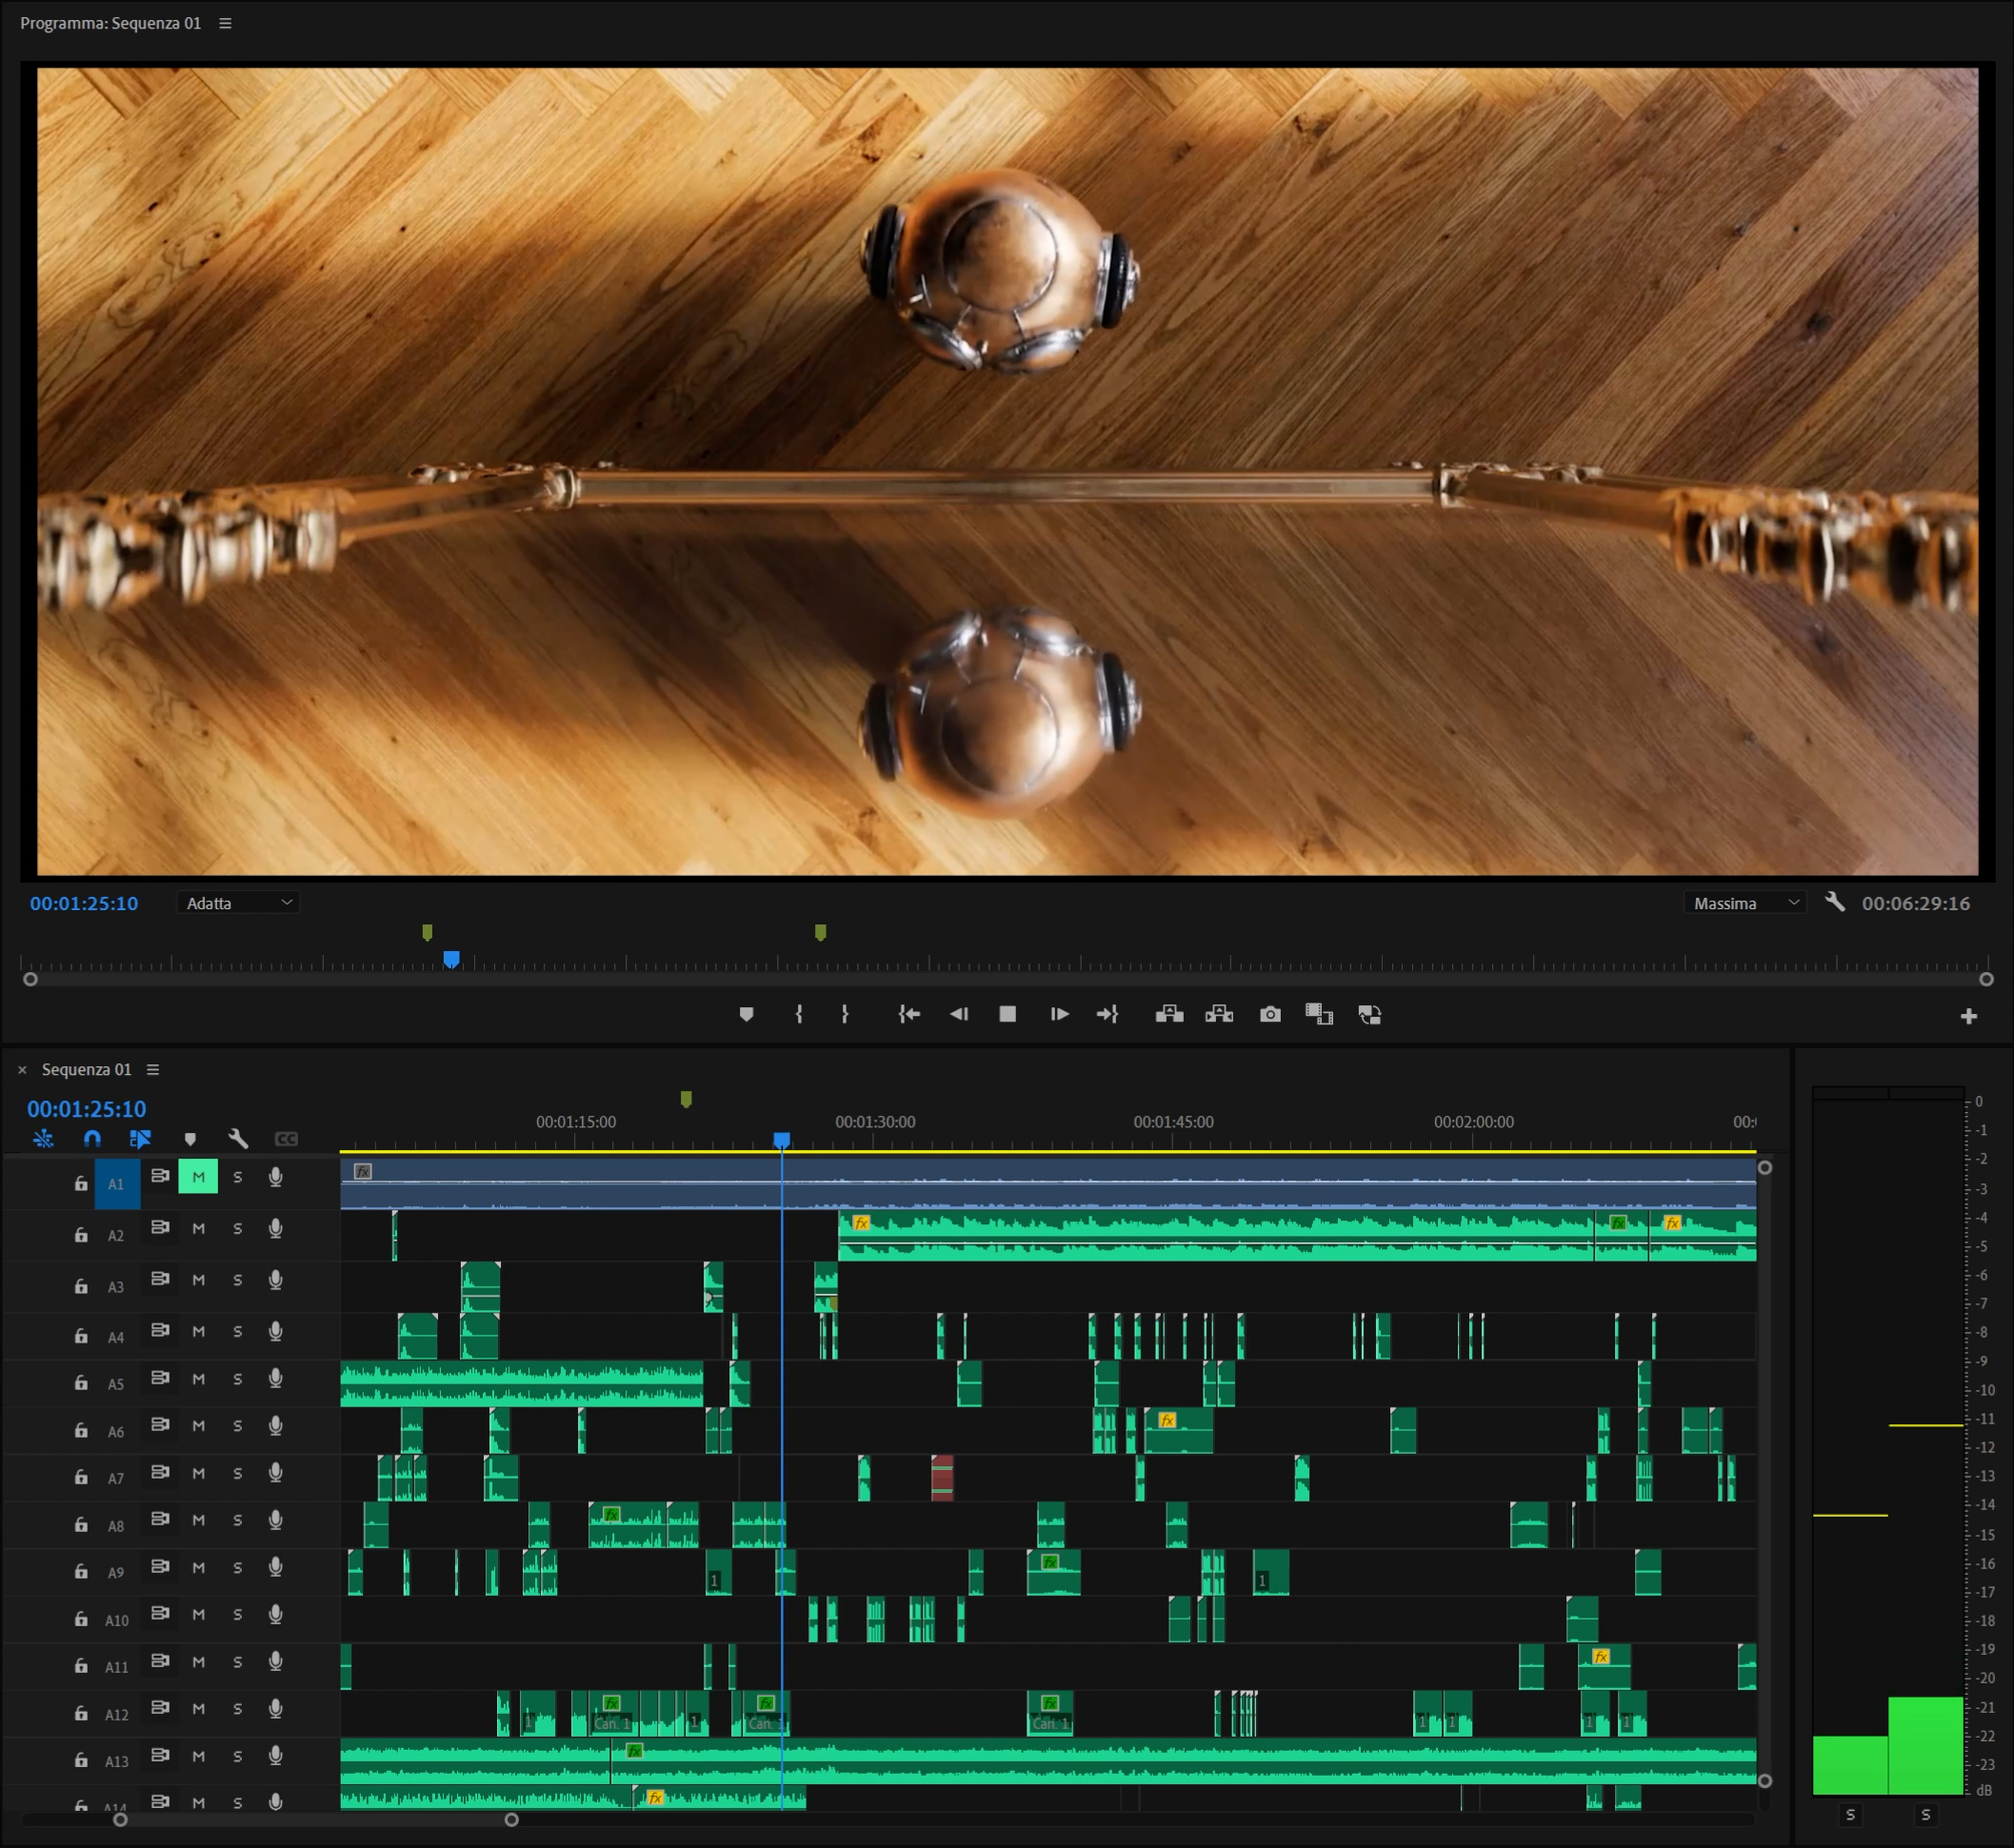Open the Programma: Sequenza 01 panel menu
The width and height of the screenshot is (2014, 1848).
point(225,23)
